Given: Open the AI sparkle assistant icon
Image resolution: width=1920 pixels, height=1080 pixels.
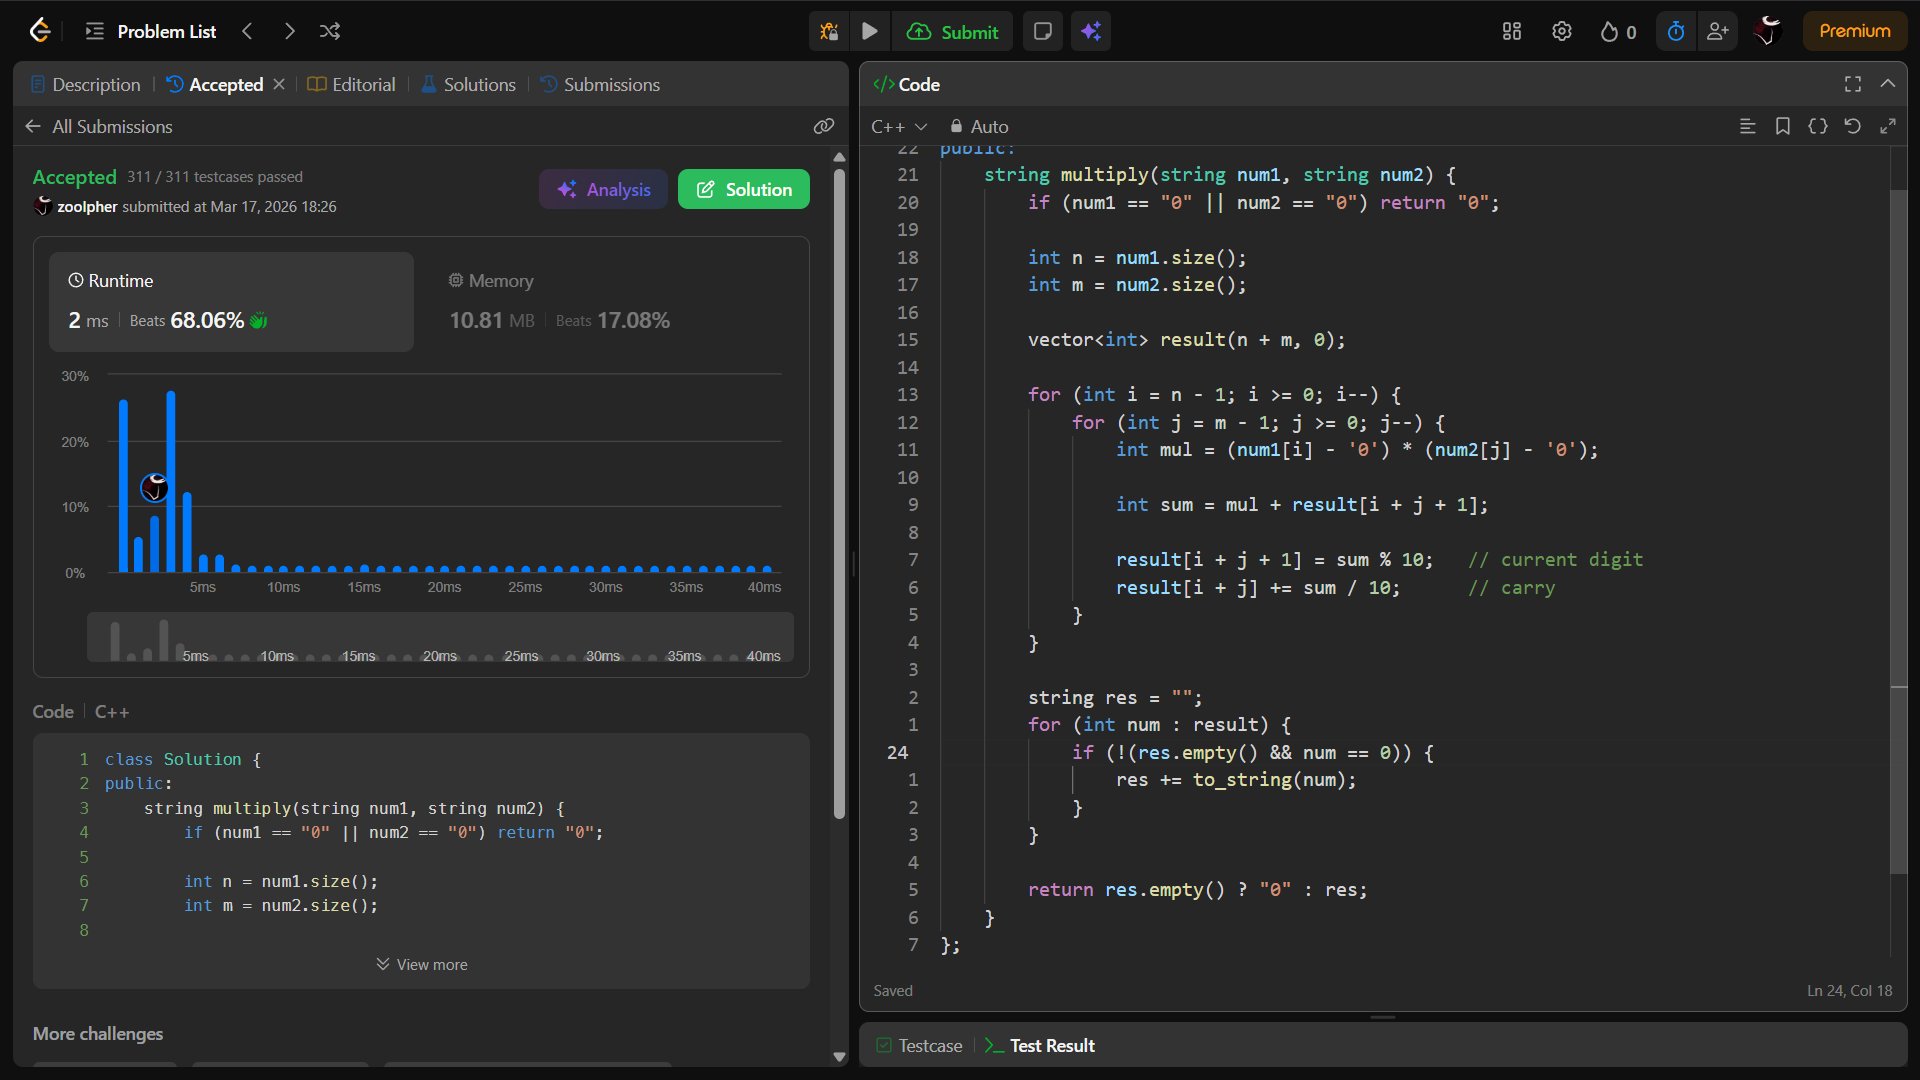Looking at the screenshot, I should 1091,31.
